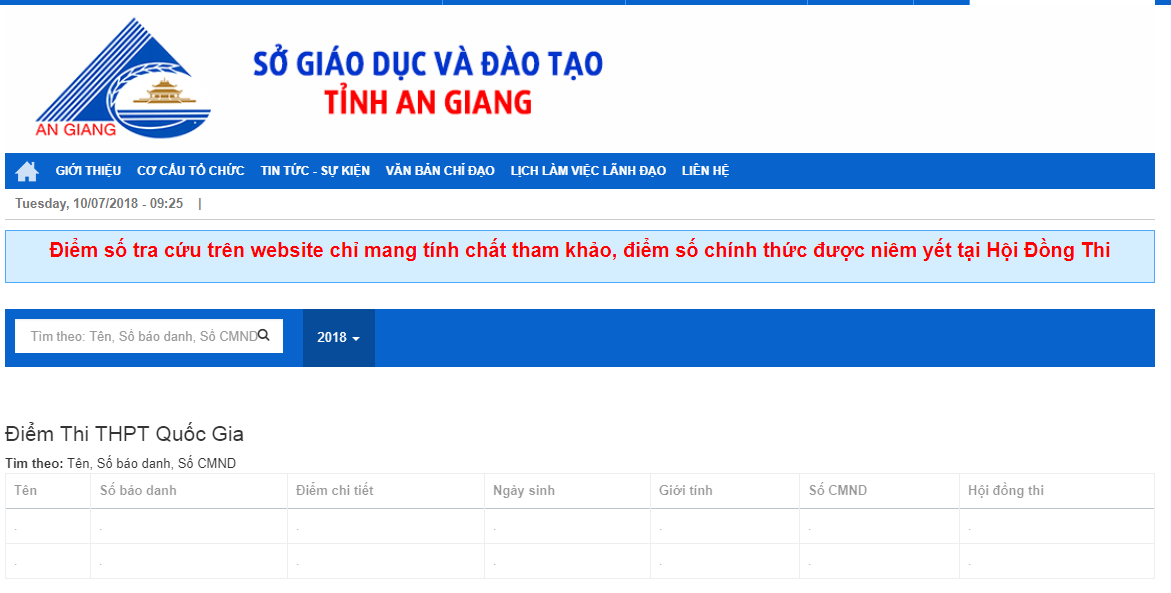Open Lịch Làm Việc Lãnh Đạo menu
The image size is (1171, 593).
click(x=588, y=171)
